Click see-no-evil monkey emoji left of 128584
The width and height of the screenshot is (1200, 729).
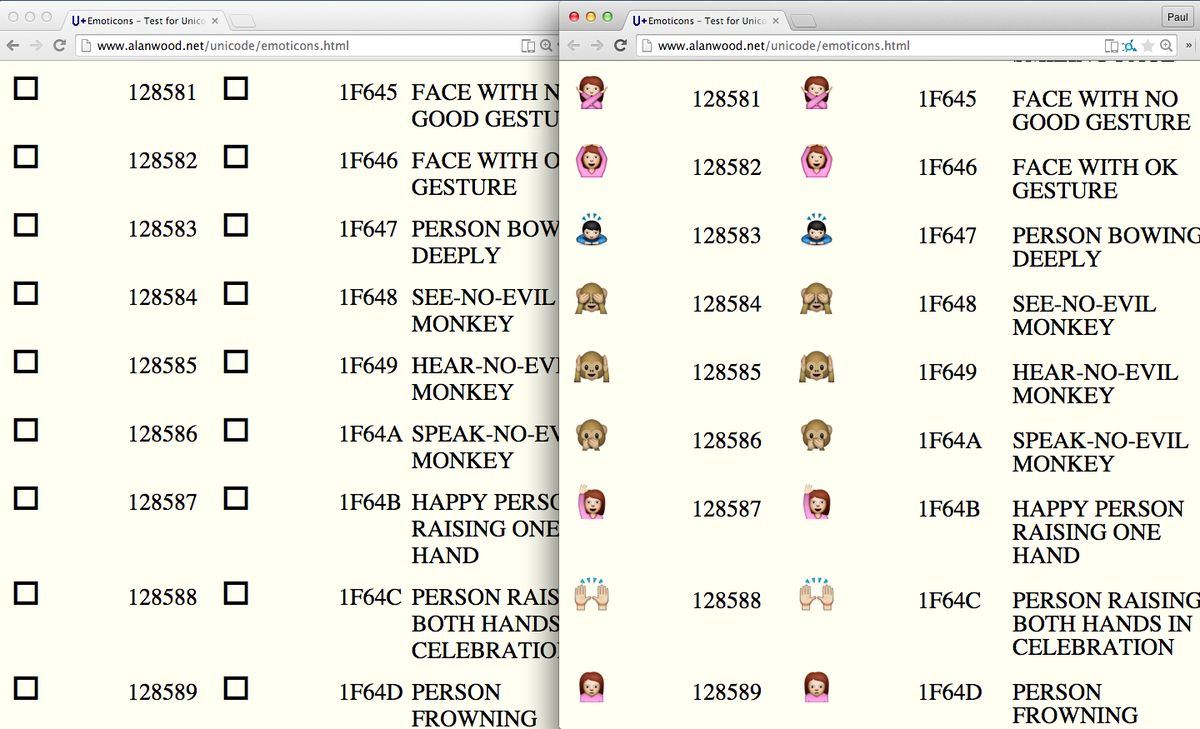point(591,299)
